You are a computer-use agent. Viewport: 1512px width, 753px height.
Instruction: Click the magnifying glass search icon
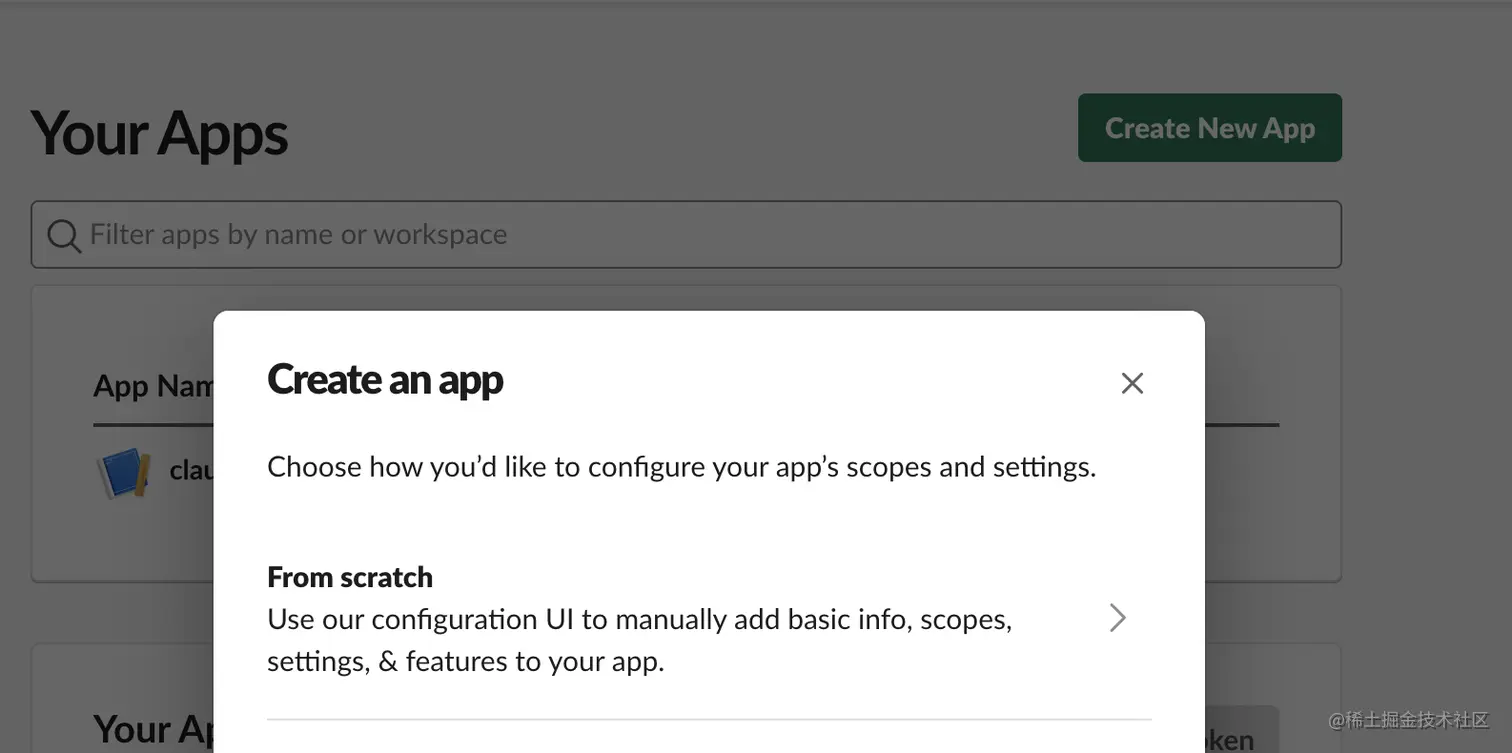(x=64, y=236)
